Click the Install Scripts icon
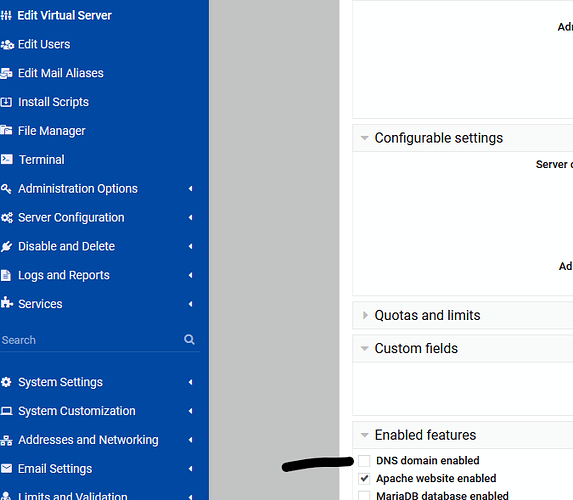The width and height of the screenshot is (573, 500). pos(7,102)
